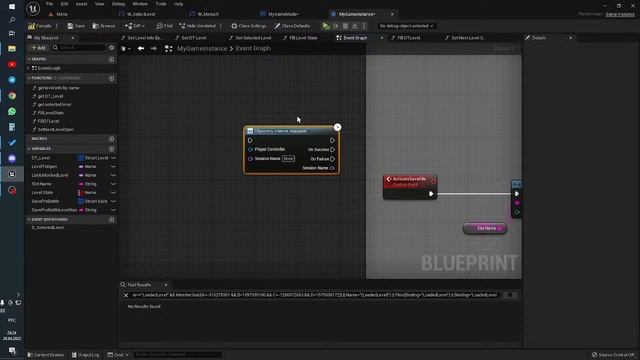Click the graph overview icon beside breadcrumb
The image size is (640, 360).
click(x=169, y=48)
